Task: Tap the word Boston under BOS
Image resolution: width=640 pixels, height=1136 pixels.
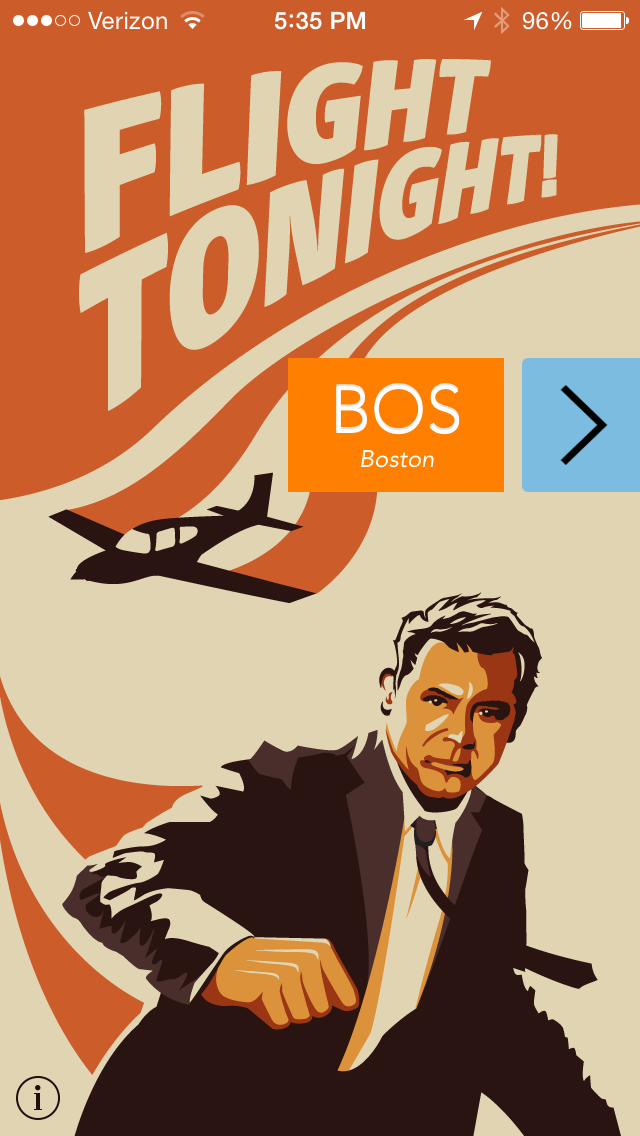Action: (397, 459)
